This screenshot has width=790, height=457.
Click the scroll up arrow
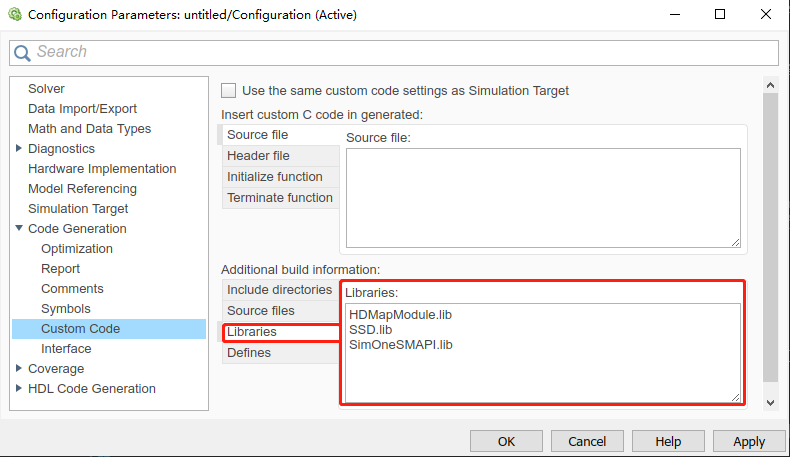770,85
